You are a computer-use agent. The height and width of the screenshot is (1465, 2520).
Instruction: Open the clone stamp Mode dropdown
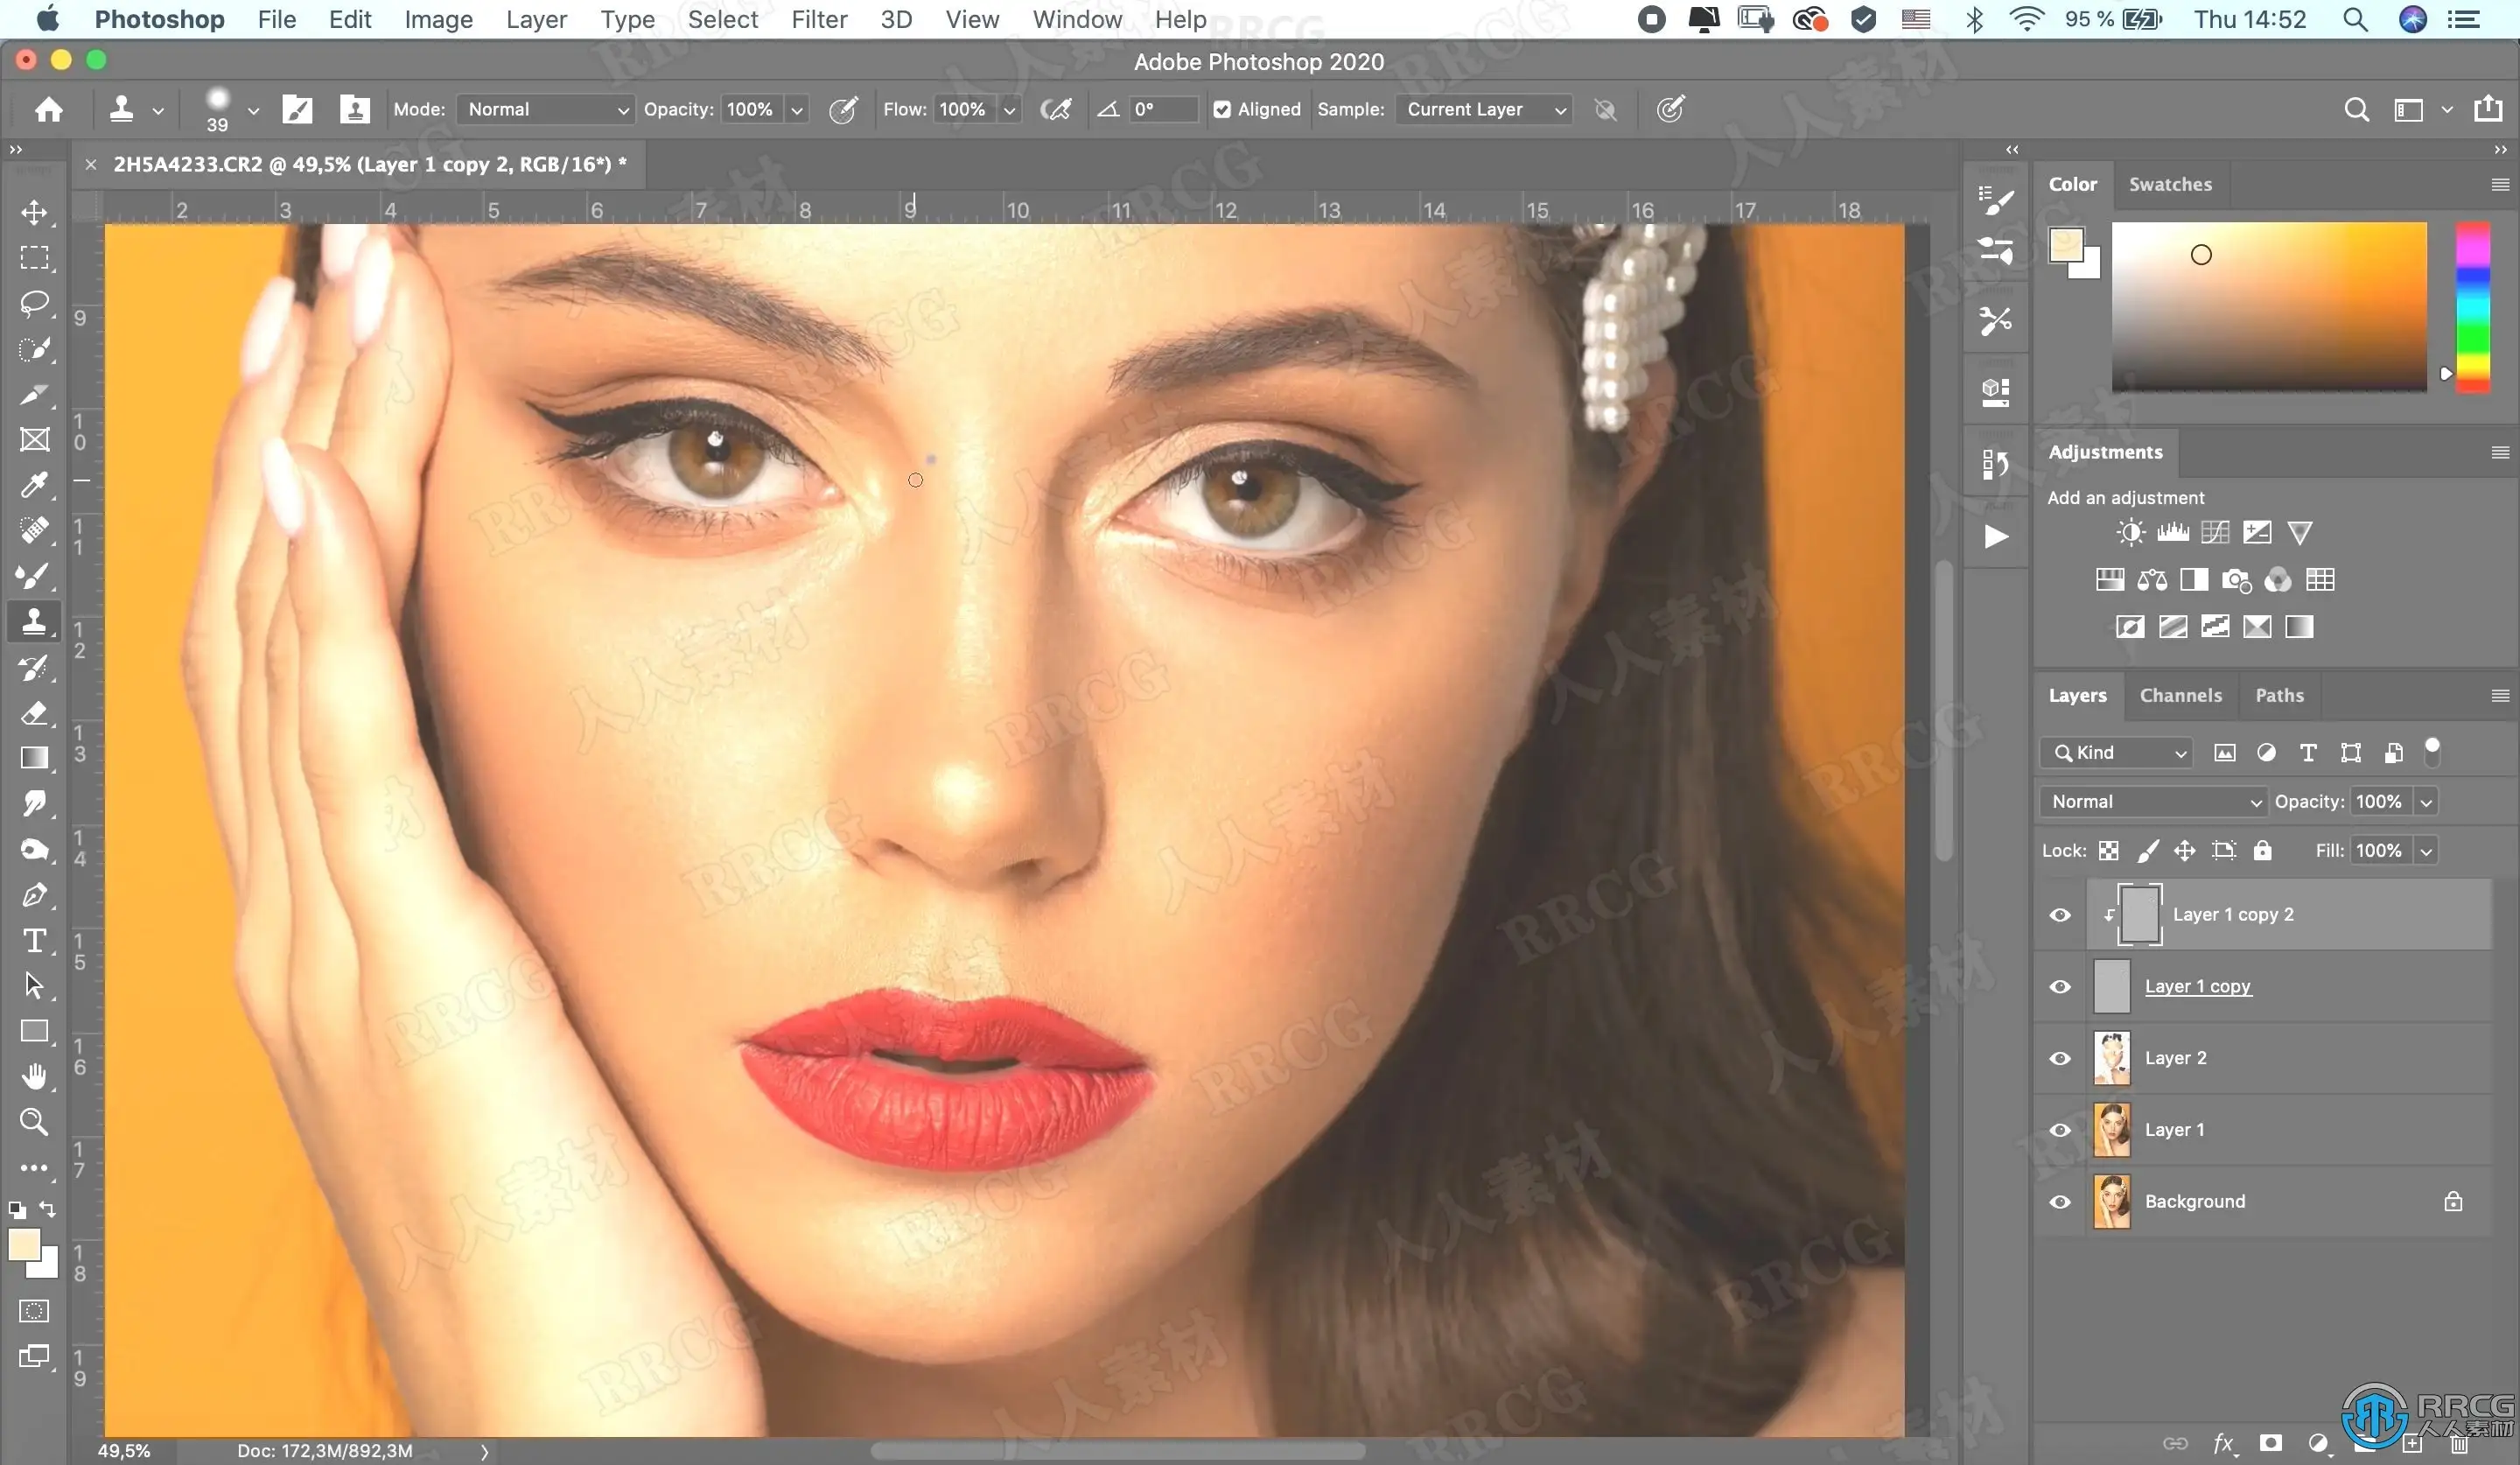pos(546,110)
